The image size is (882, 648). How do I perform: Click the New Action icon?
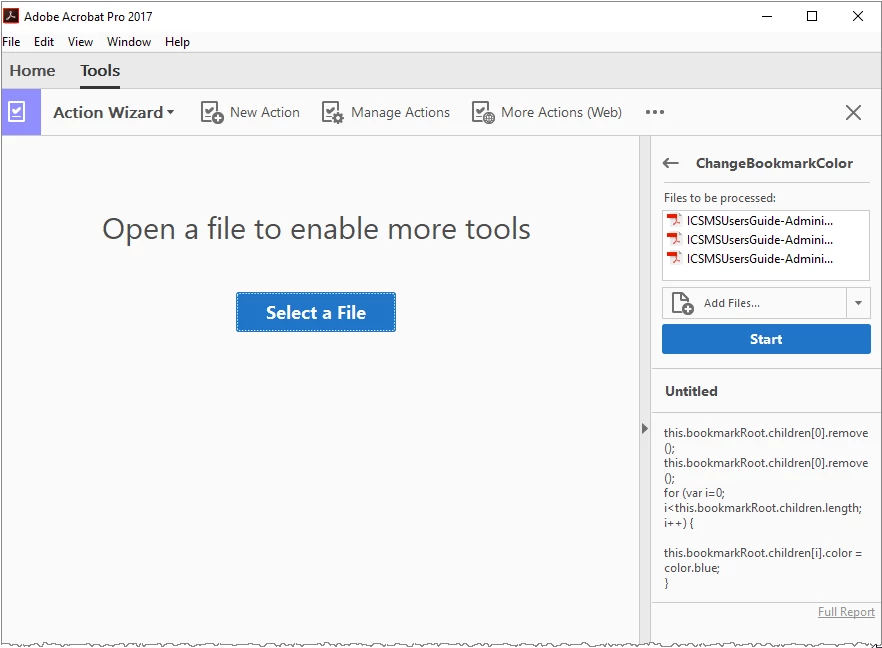pos(212,112)
